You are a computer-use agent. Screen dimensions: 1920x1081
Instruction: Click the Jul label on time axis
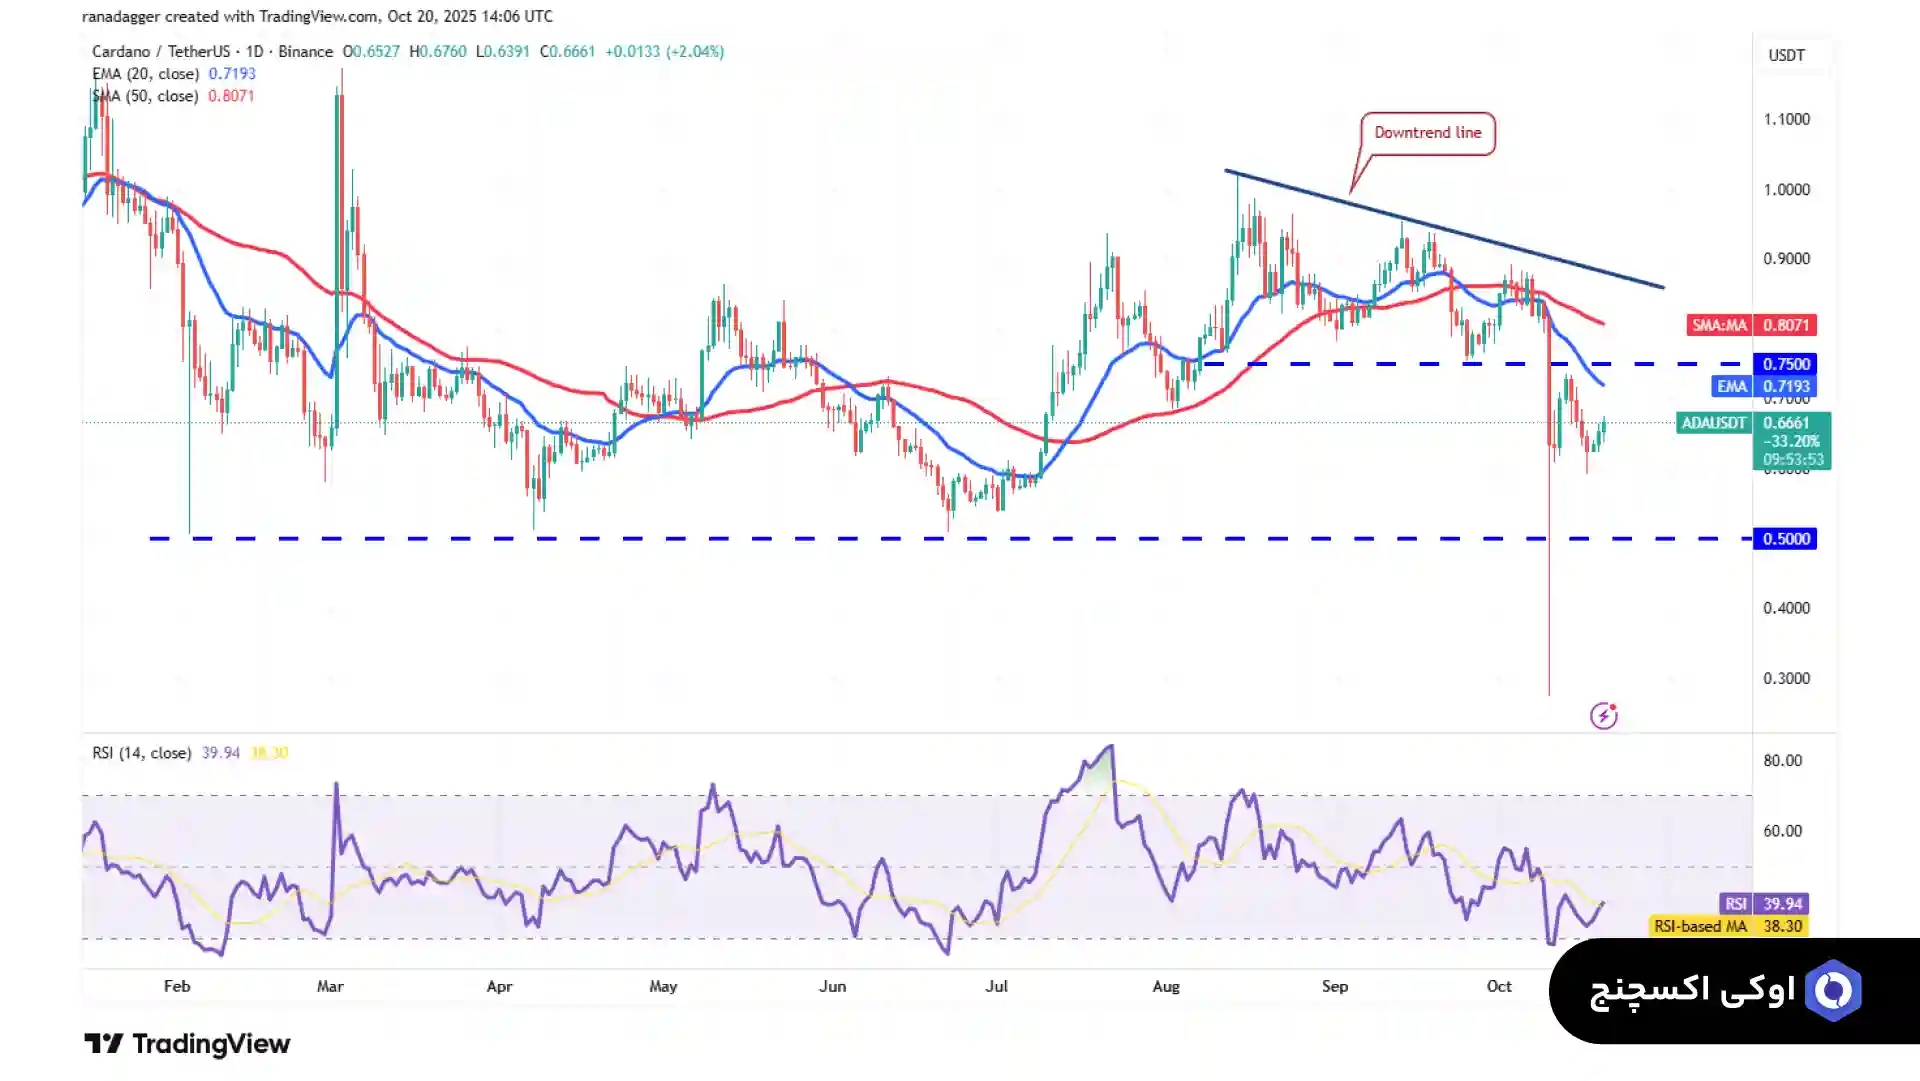point(996,986)
